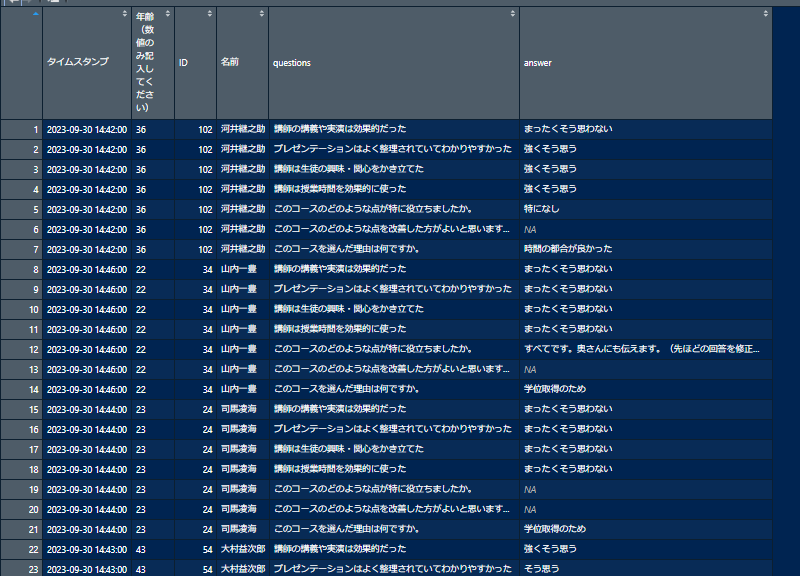Click row number 1
The width and height of the screenshot is (800, 576).
[36, 130]
